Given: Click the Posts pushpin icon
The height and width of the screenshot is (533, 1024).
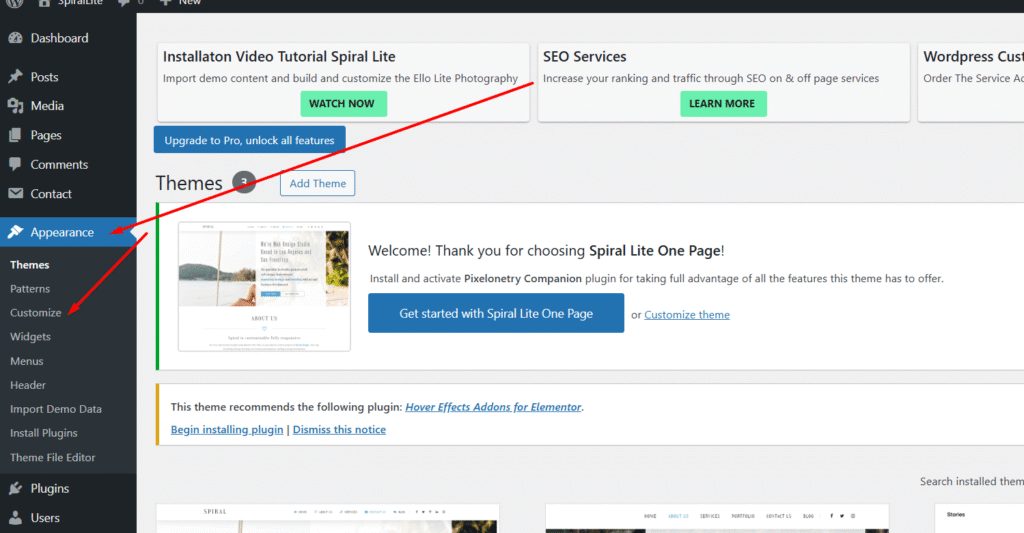Looking at the screenshot, I should pos(16,76).
